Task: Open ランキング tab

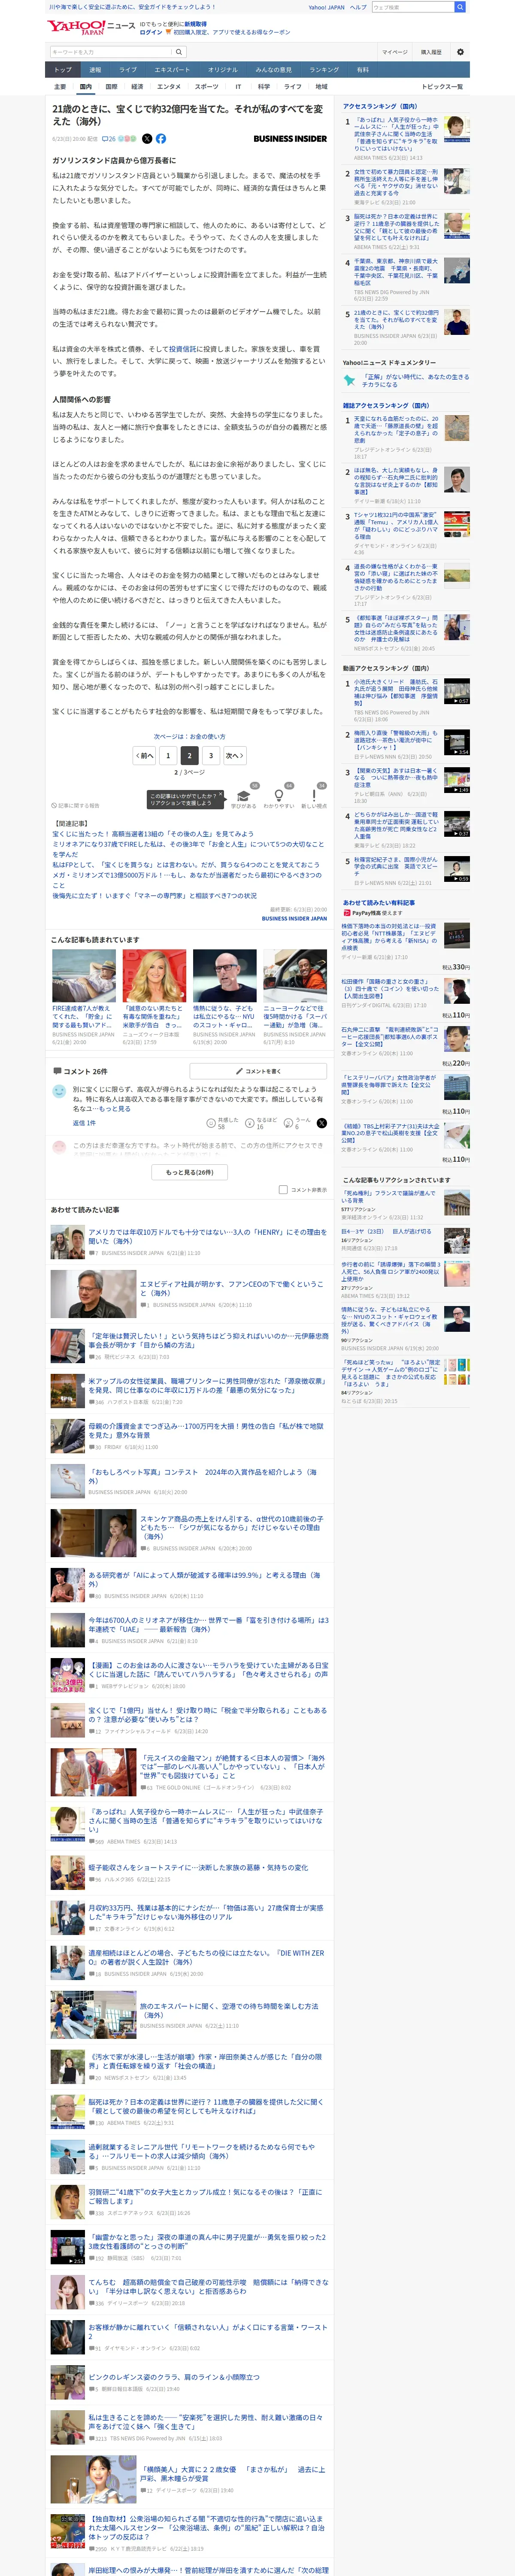Action: (x=324, y=70)
